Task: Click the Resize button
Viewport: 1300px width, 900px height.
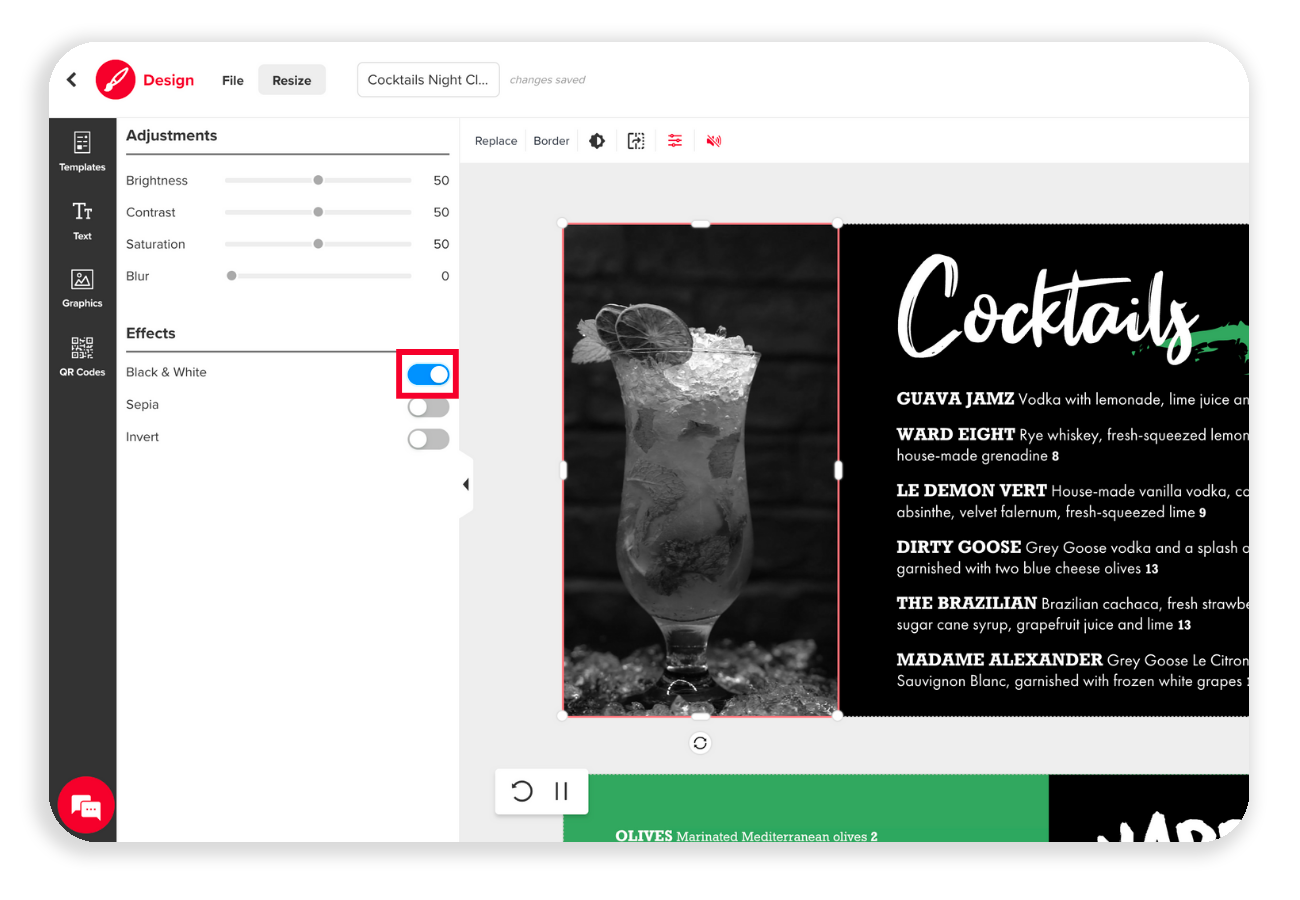Action: pyautogui.click(x=292, y=80)
